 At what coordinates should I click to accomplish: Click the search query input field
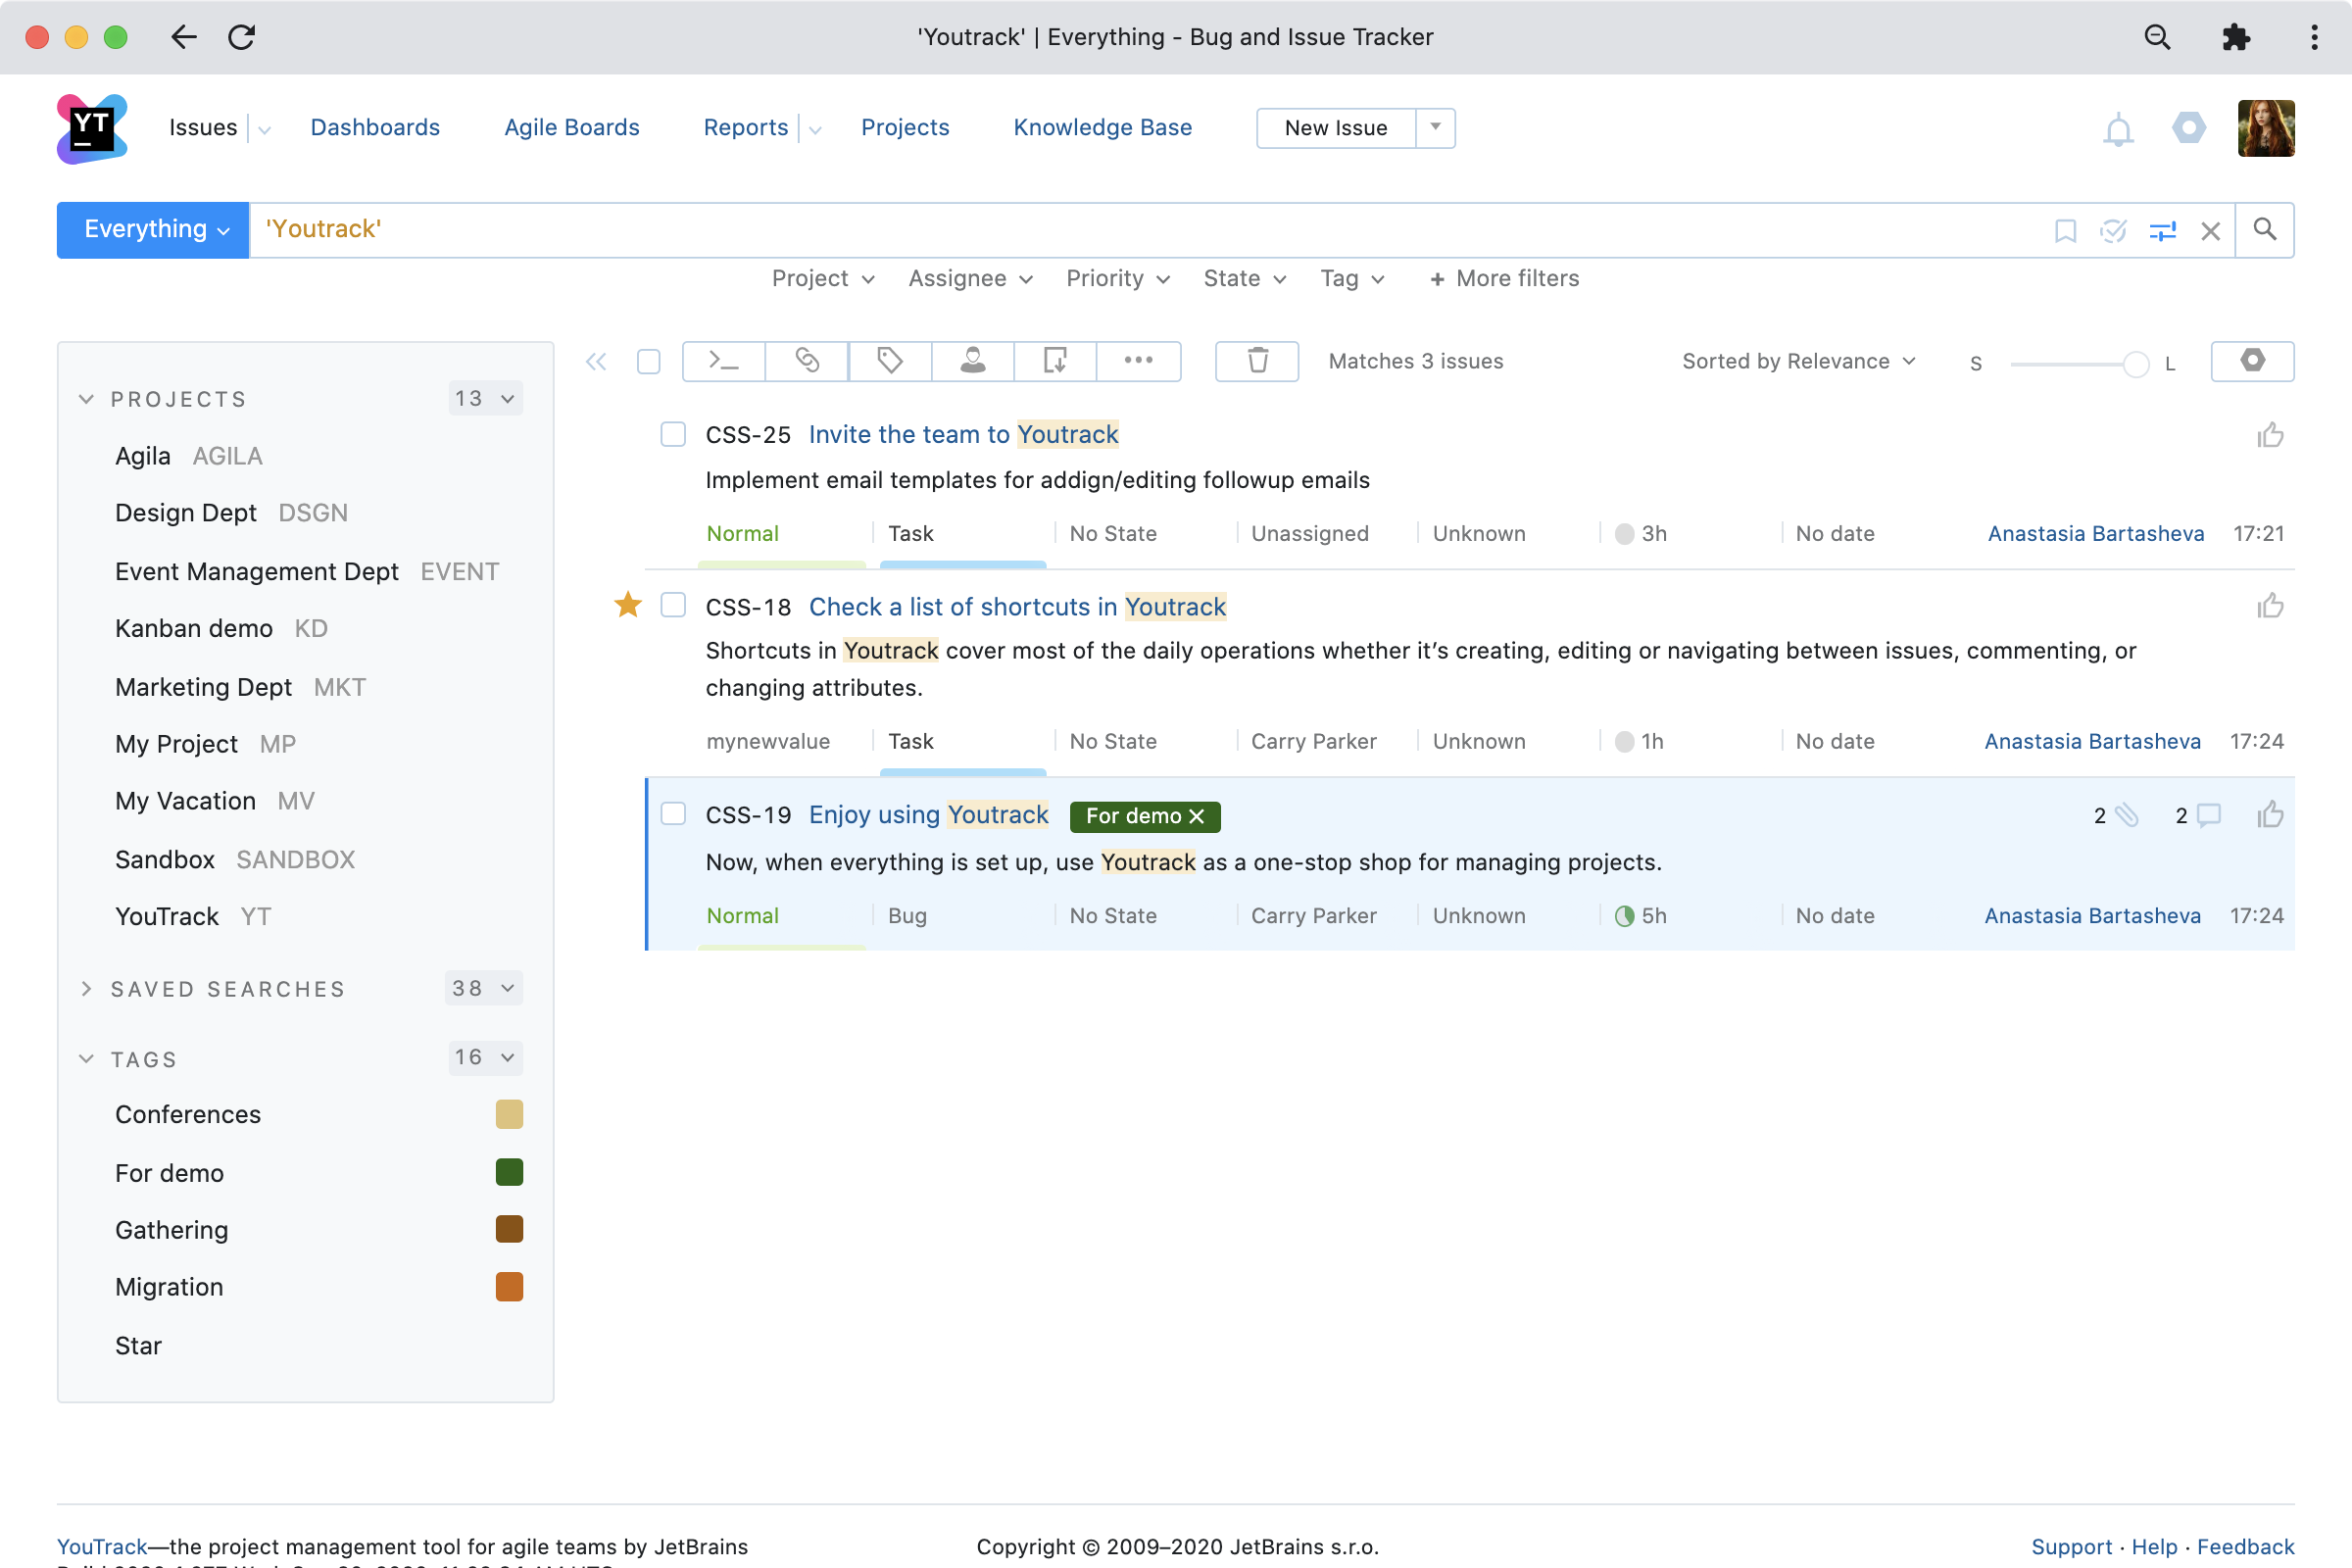(x=1100, y=230)
